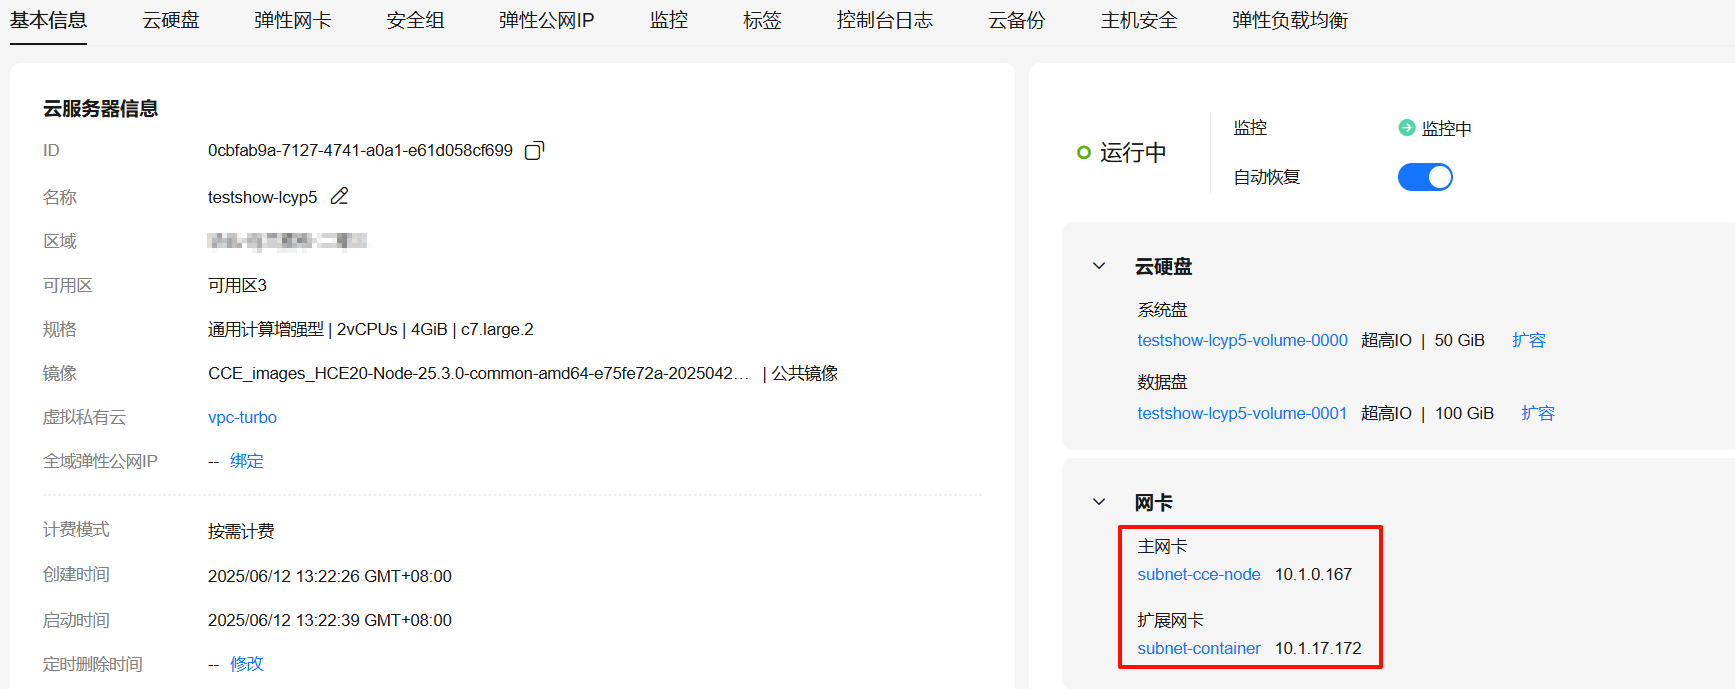Open the 安全组 tab

click(415, 20)
